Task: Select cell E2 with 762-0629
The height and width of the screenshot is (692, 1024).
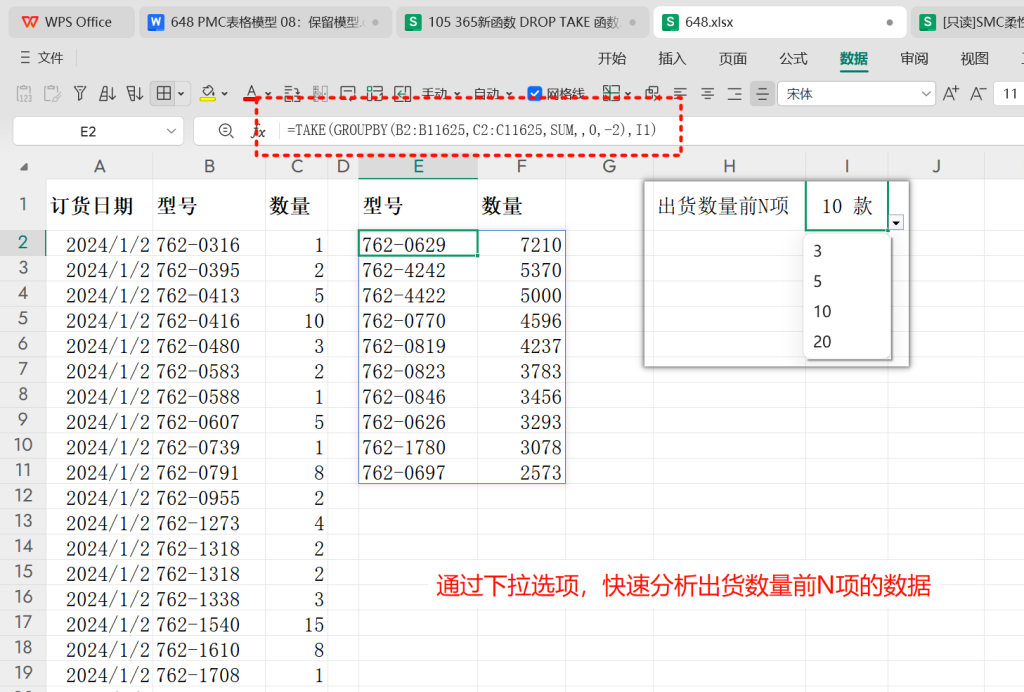Action: pos(418,244)
